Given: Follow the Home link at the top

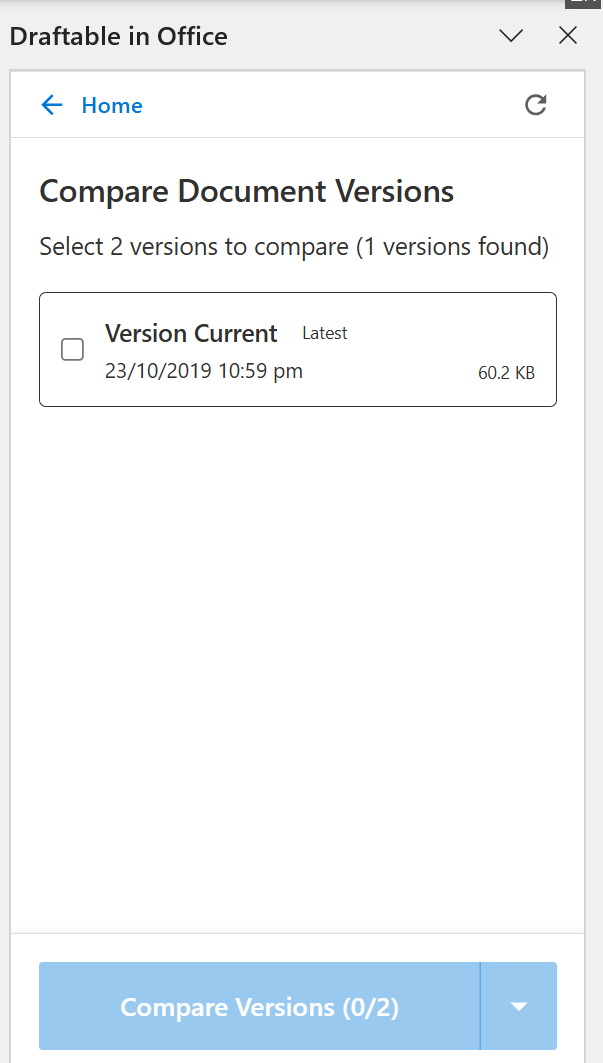Looking at the screenshot, I should (111, 105).
